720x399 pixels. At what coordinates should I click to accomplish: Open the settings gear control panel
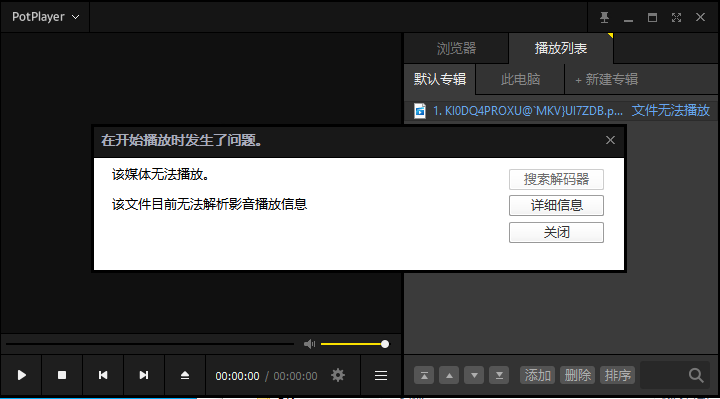pos(338,376)
